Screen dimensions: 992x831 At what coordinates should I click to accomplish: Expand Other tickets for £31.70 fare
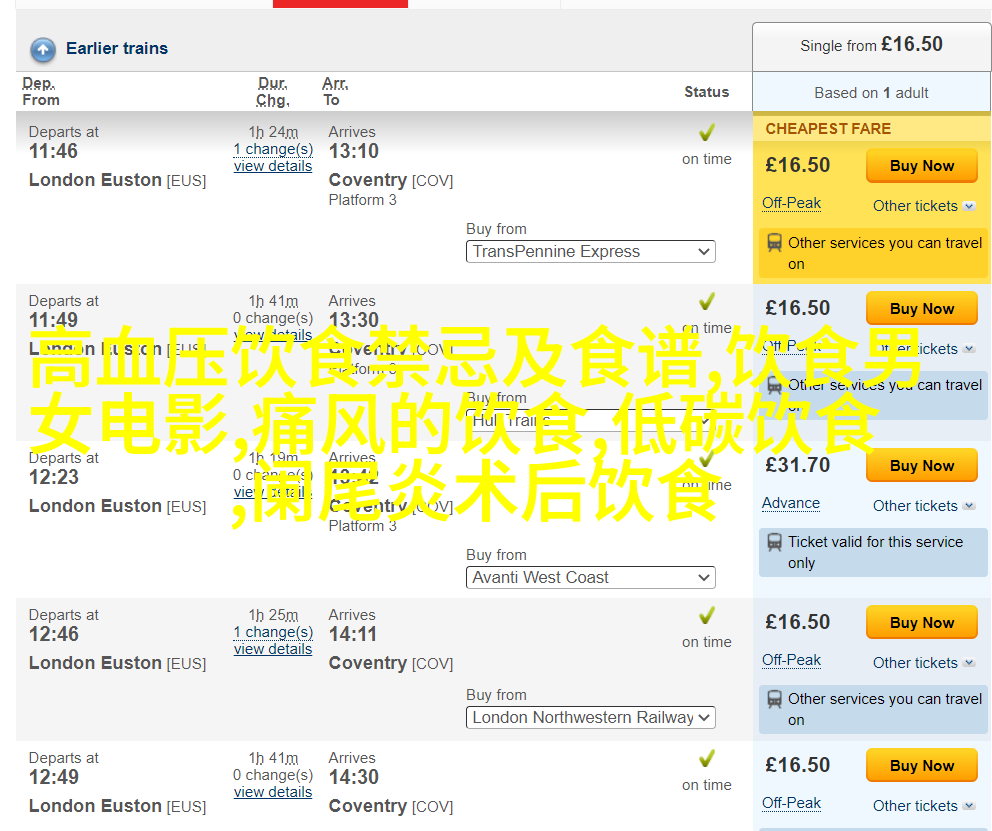pos(923,506)
